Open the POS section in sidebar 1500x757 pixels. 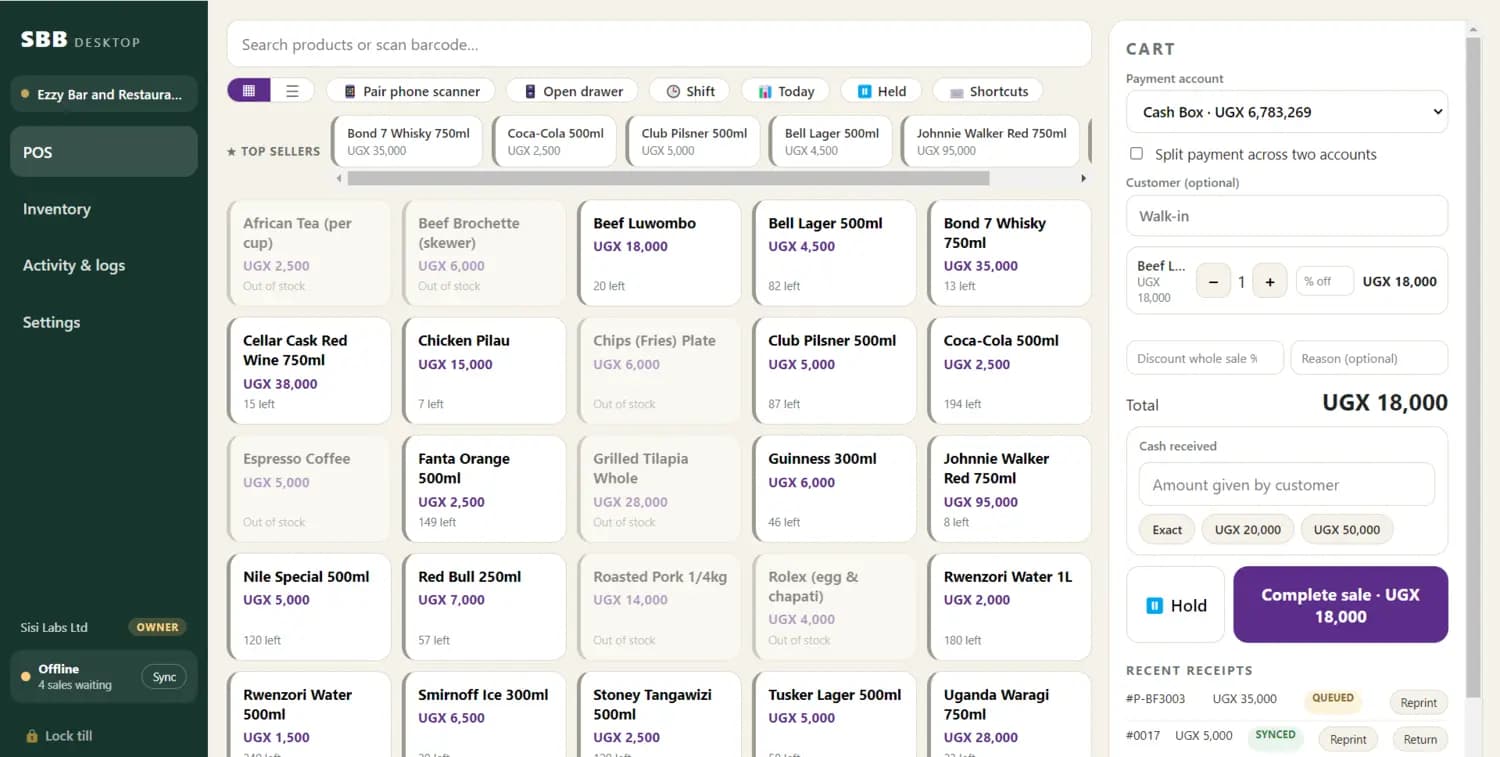point(104,152)
